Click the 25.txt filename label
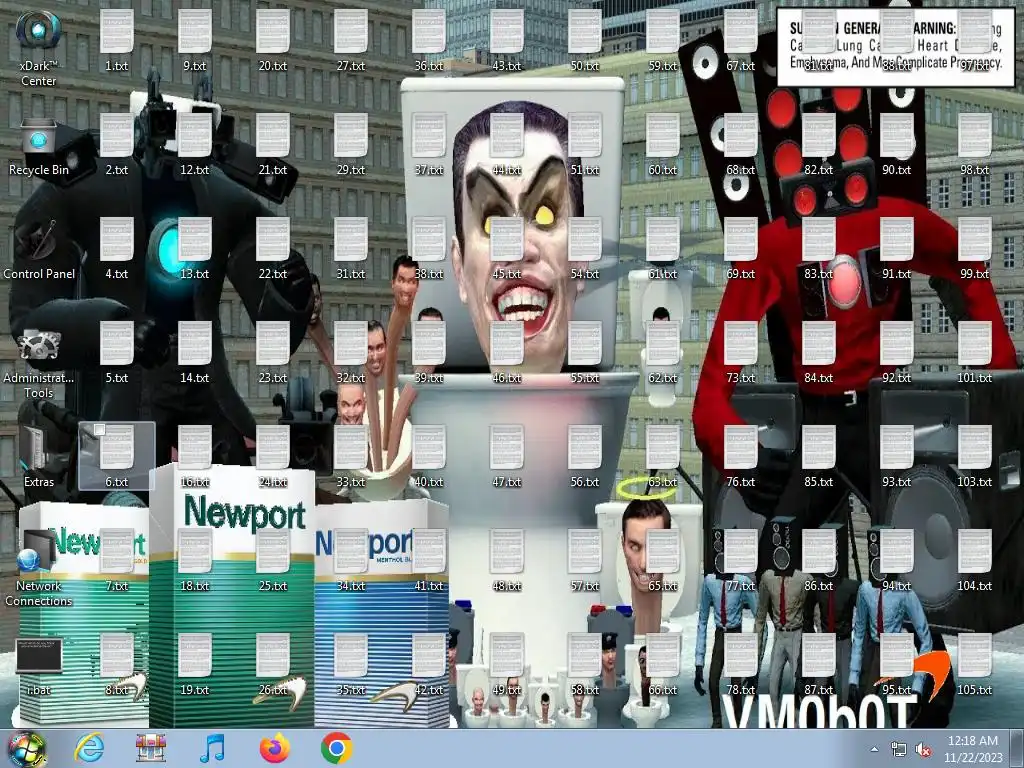 tap(273, 586)
